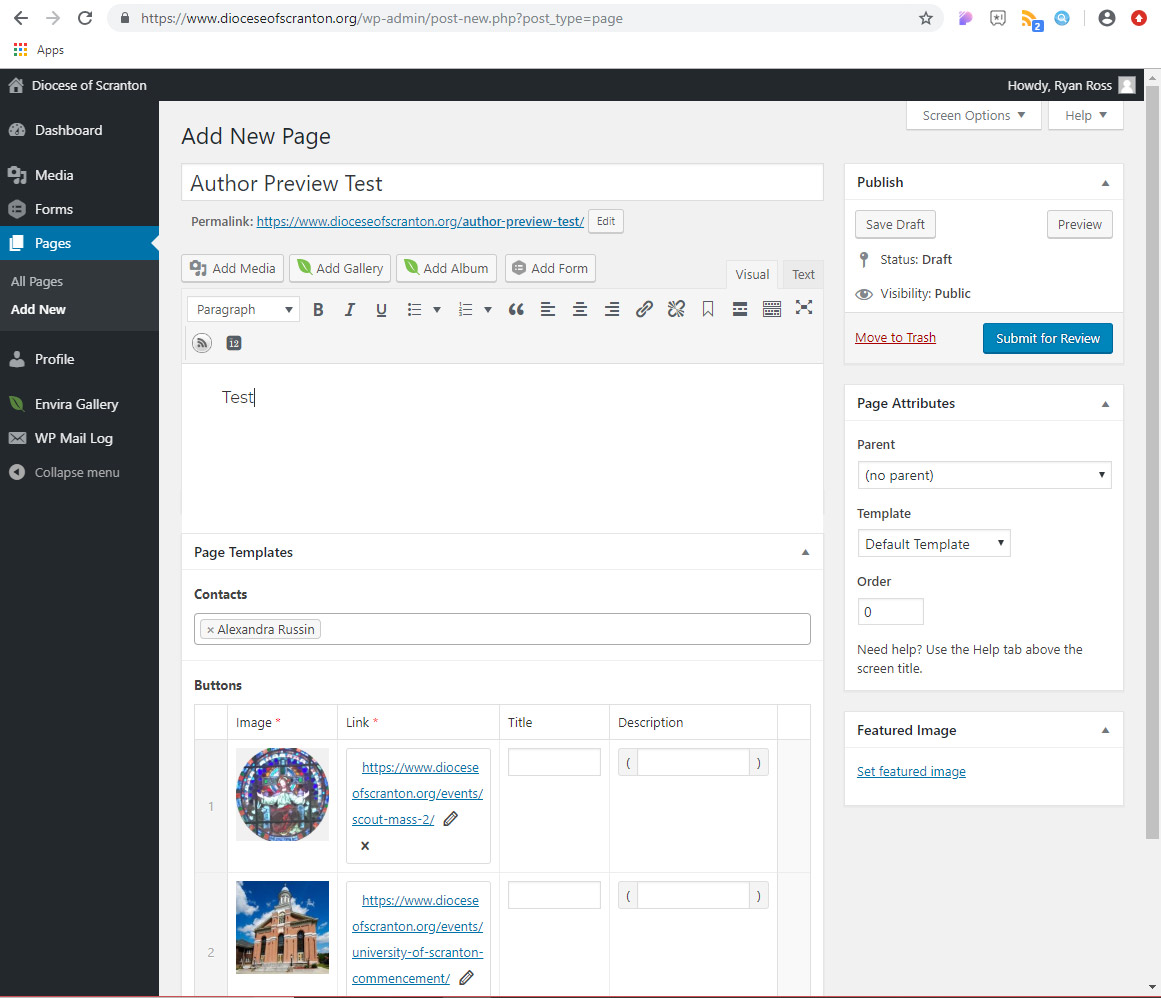
Task: Bookmark this page with star icon
Action: point(926,18)
